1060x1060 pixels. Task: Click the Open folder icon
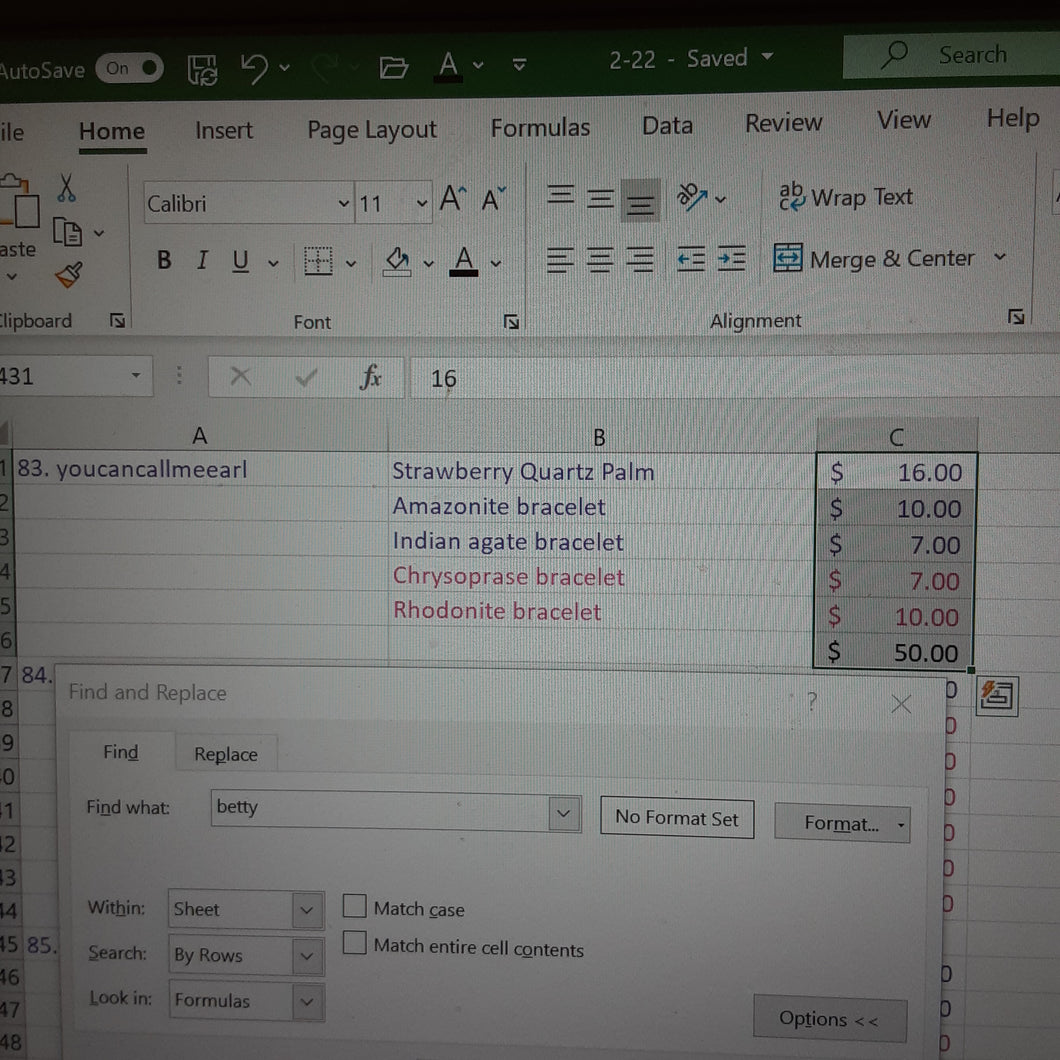point(393,67)
